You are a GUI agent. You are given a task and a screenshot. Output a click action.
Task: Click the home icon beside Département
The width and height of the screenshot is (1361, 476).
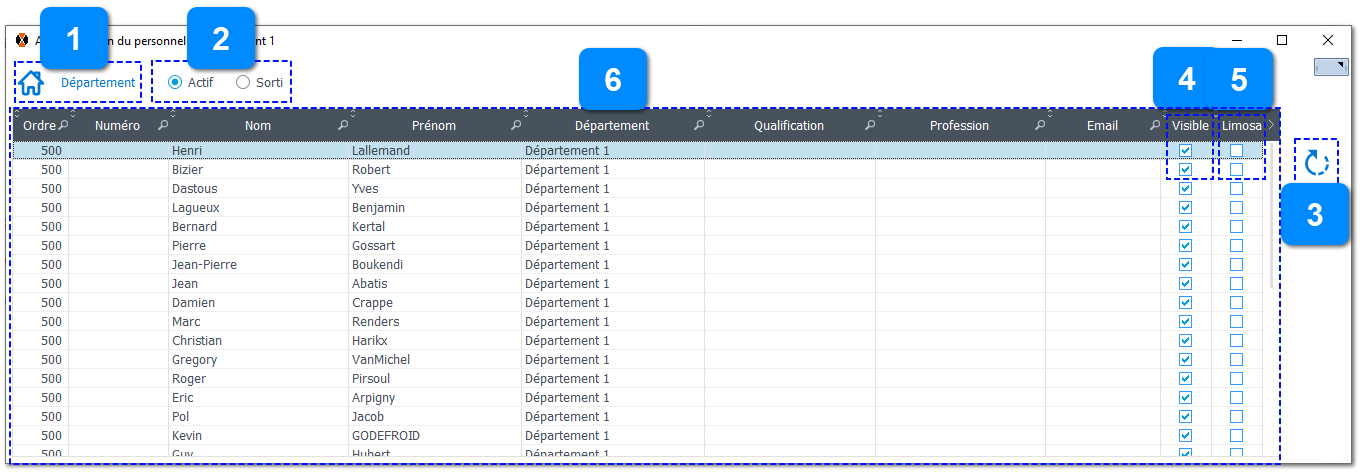31,83
